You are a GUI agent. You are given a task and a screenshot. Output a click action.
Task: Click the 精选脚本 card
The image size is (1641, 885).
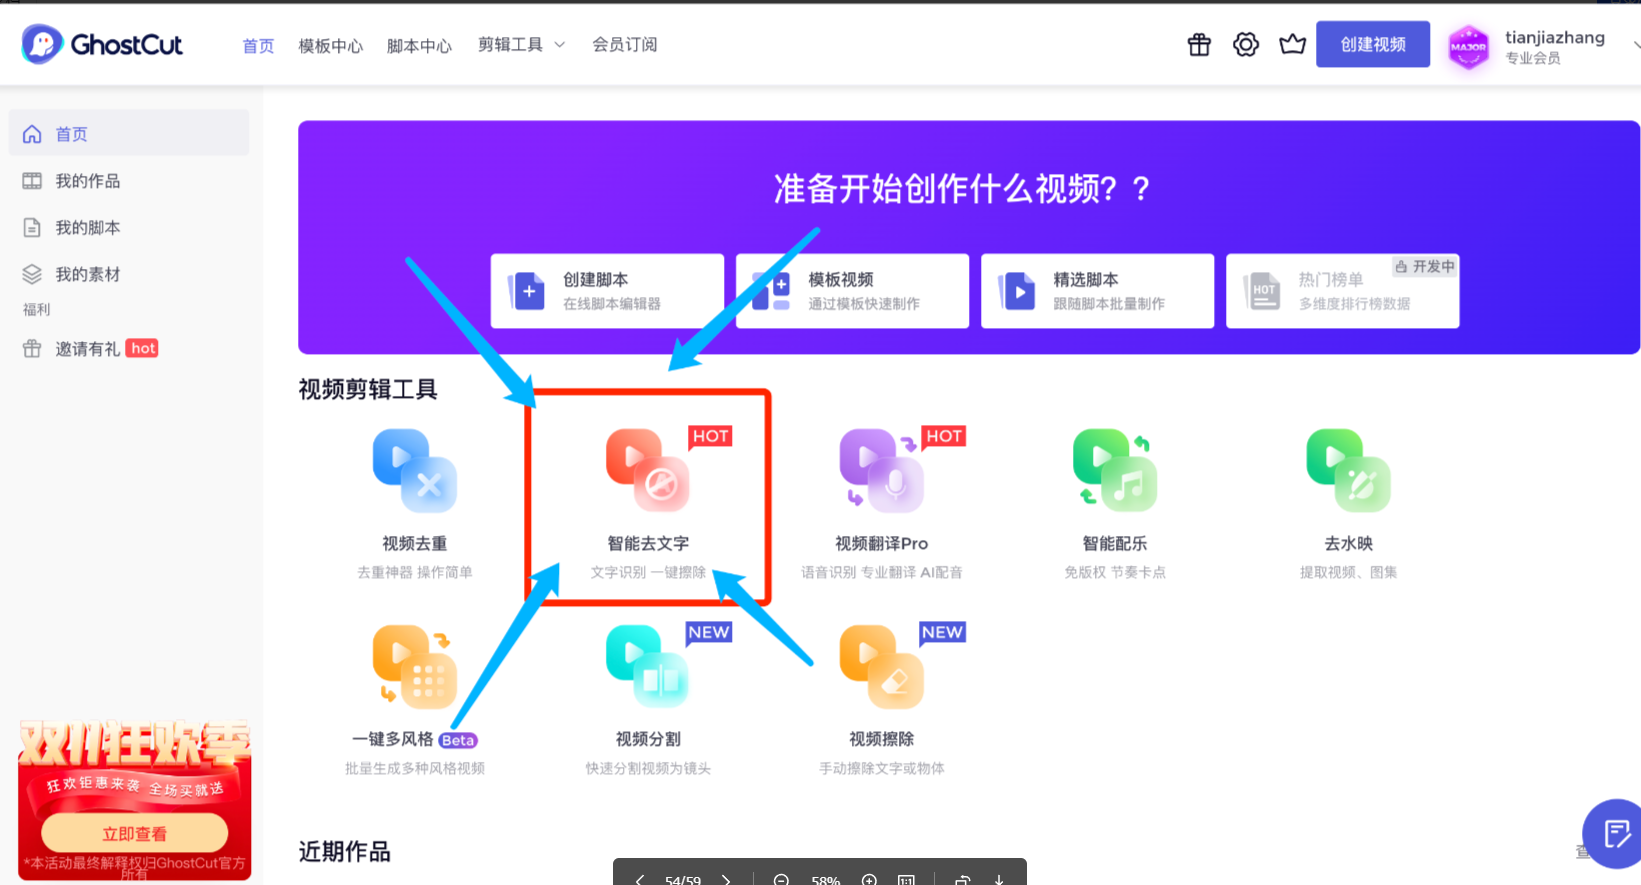[x=1097, y=291]
